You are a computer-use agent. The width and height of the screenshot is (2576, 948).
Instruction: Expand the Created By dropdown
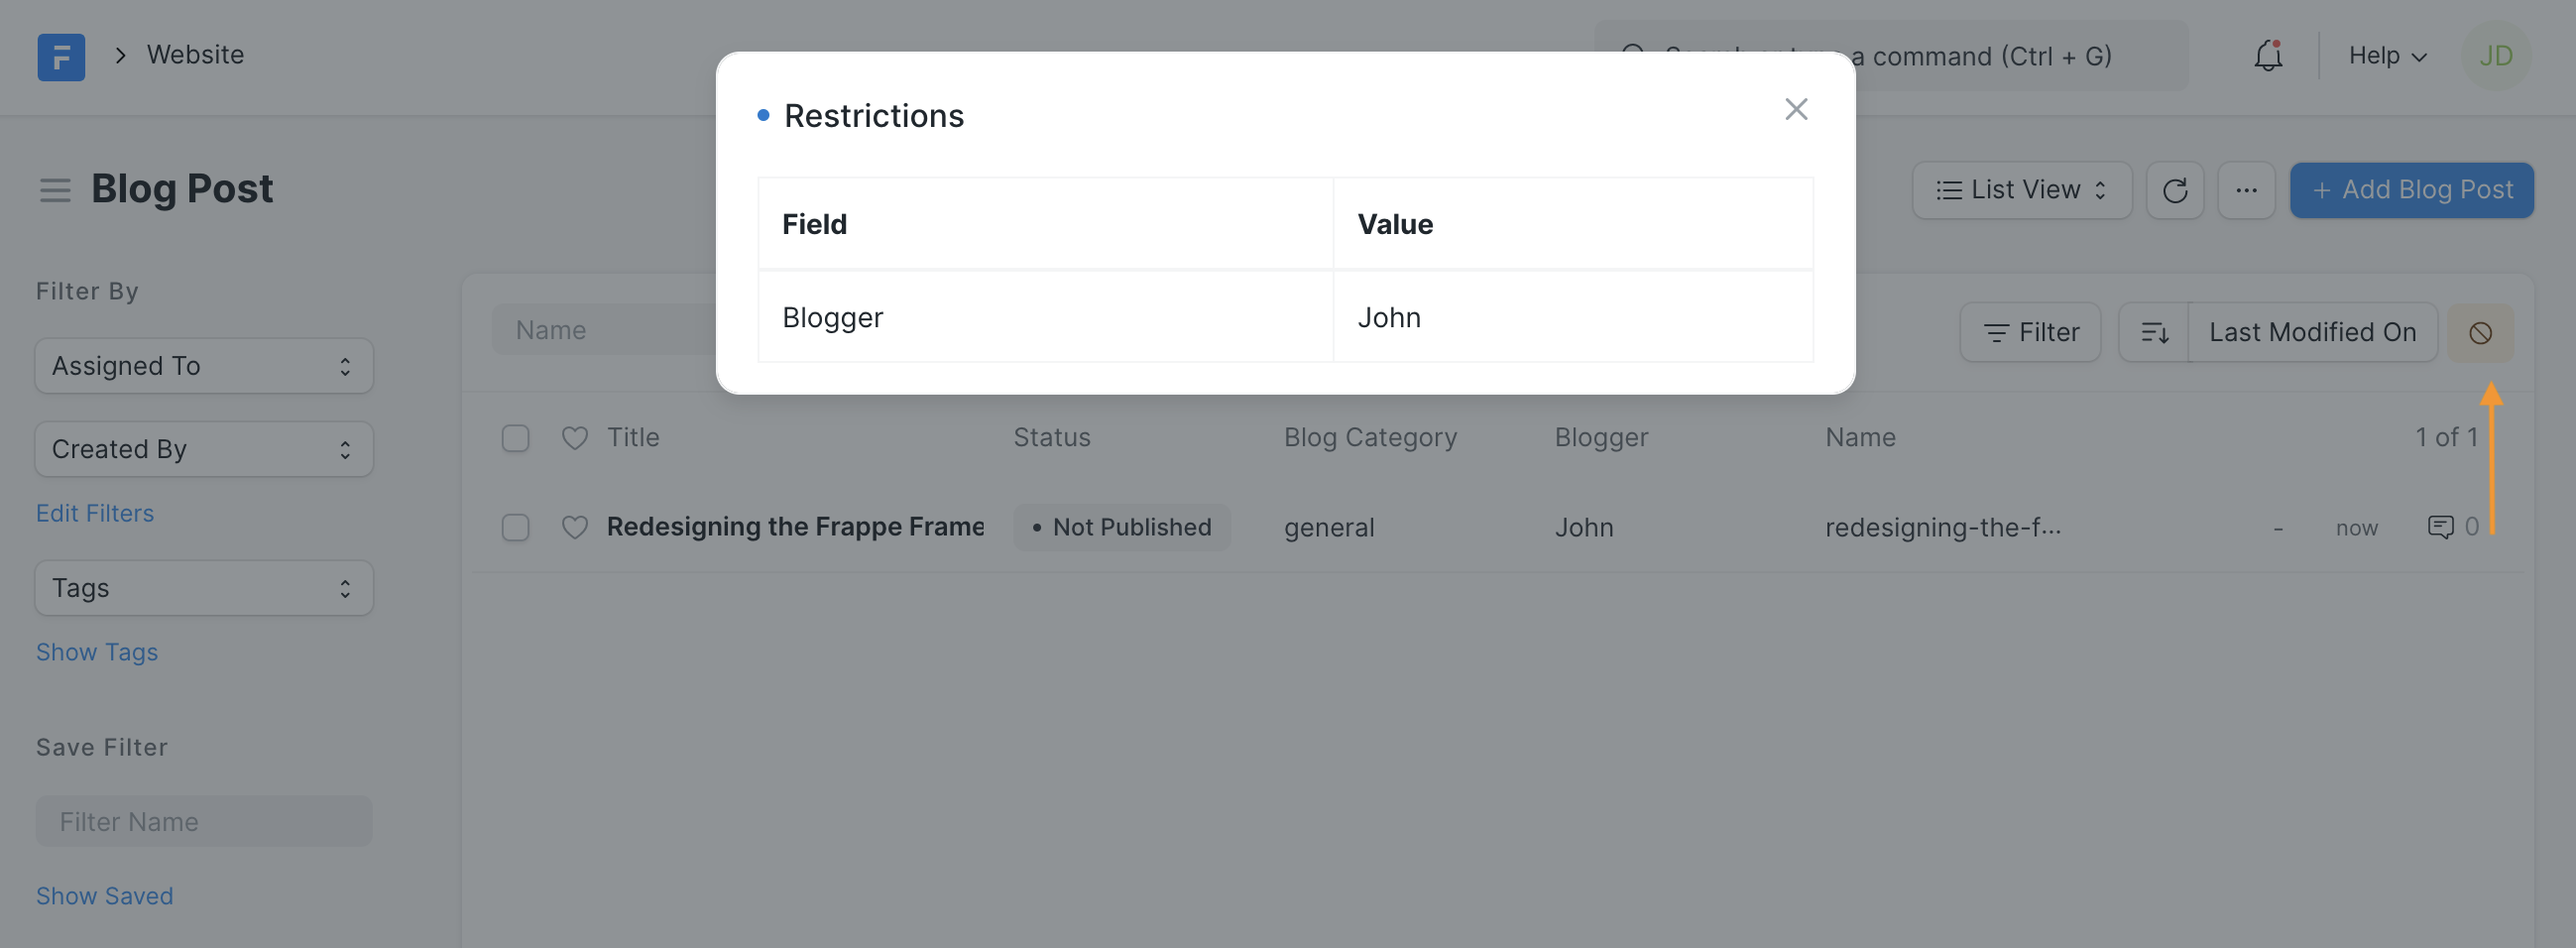click(203, 449)
